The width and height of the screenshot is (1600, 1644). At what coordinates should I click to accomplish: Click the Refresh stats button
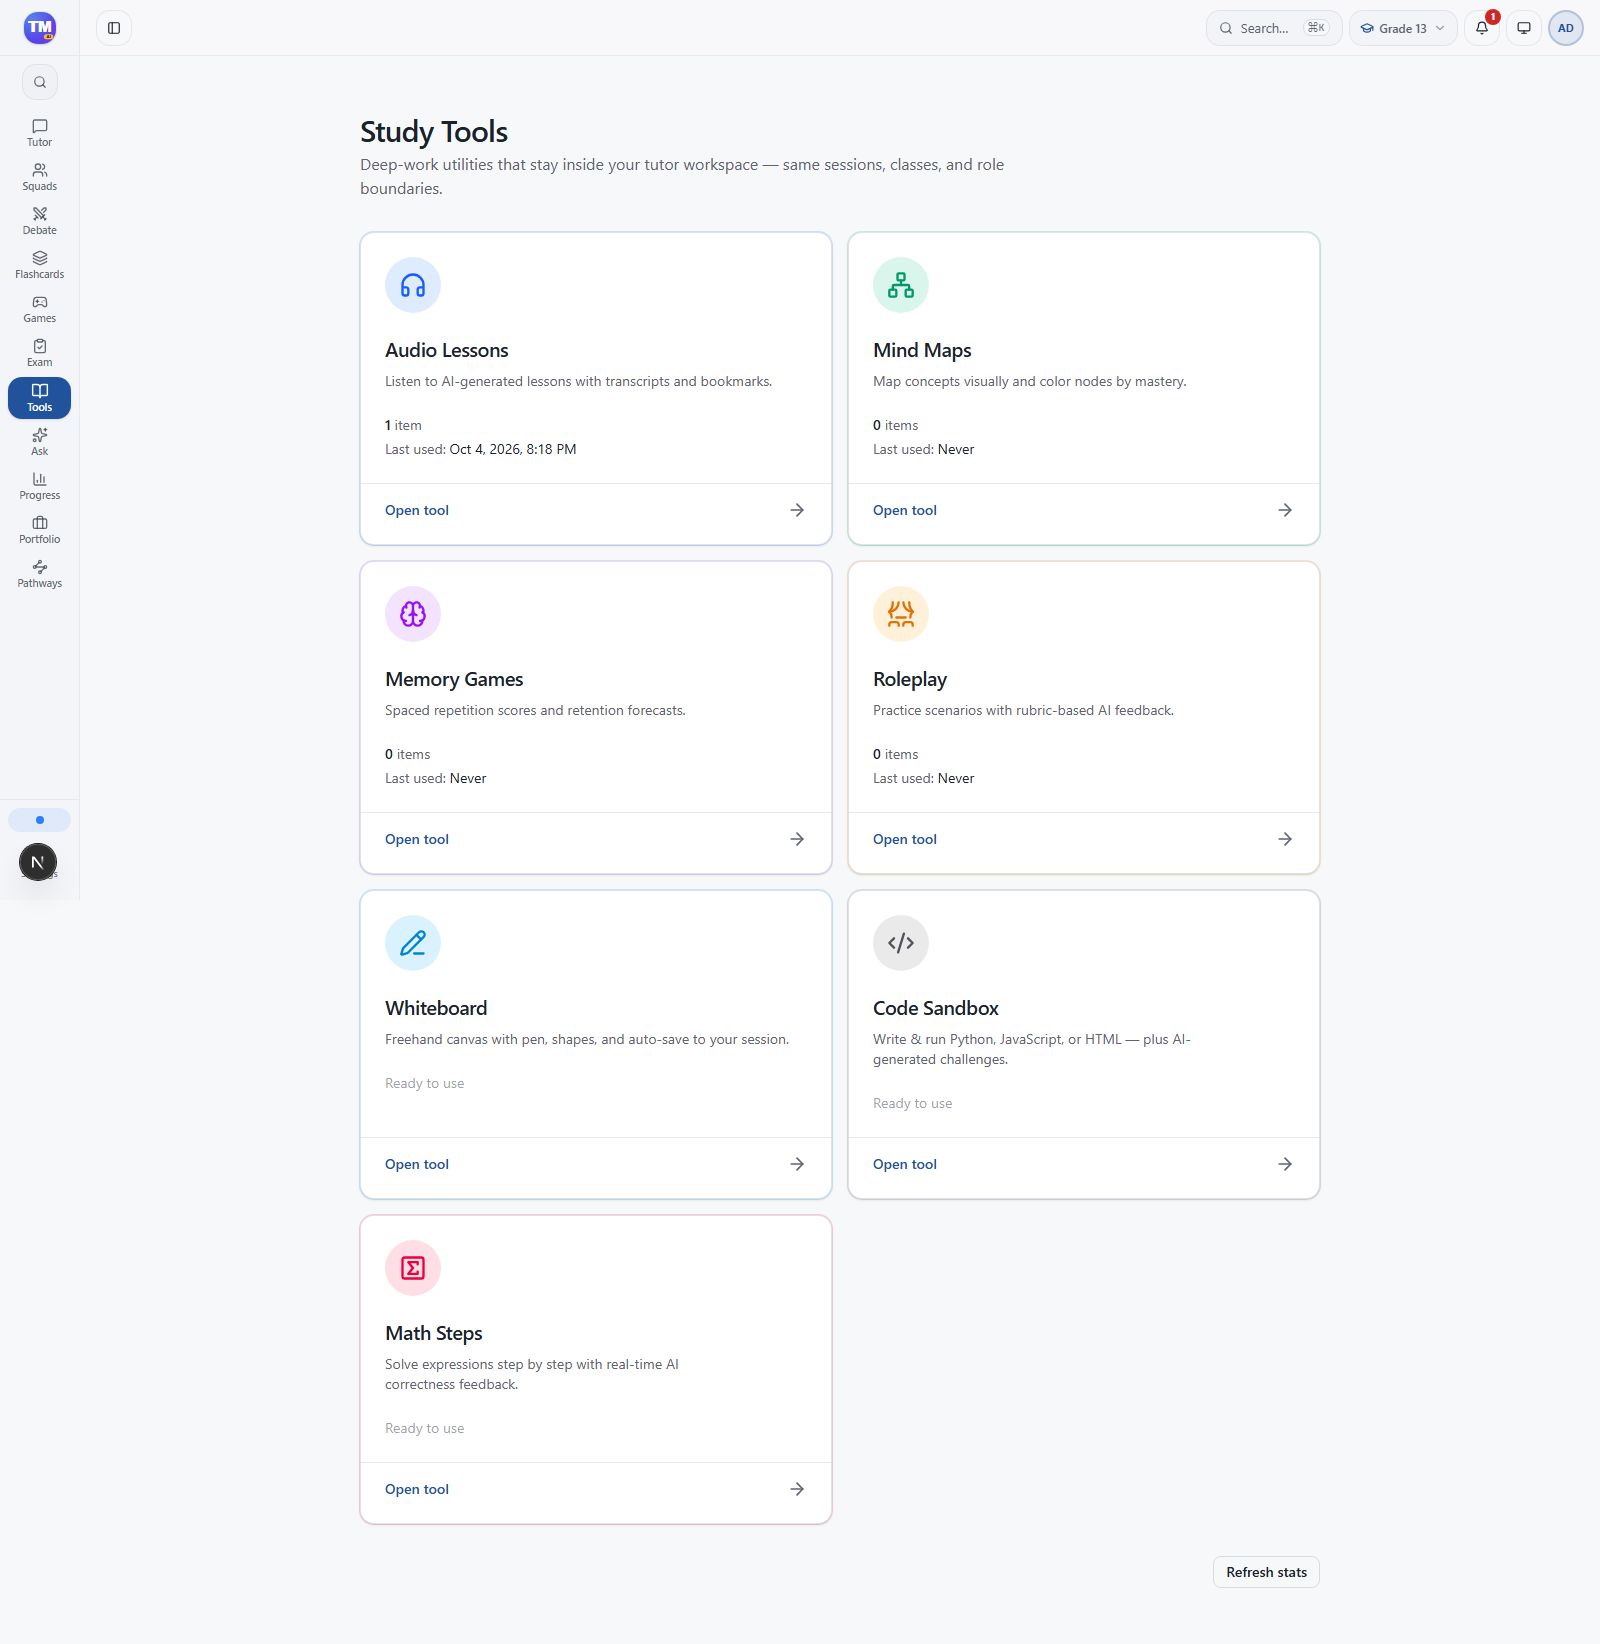pyautogui.click(x=1266, y=1572)
